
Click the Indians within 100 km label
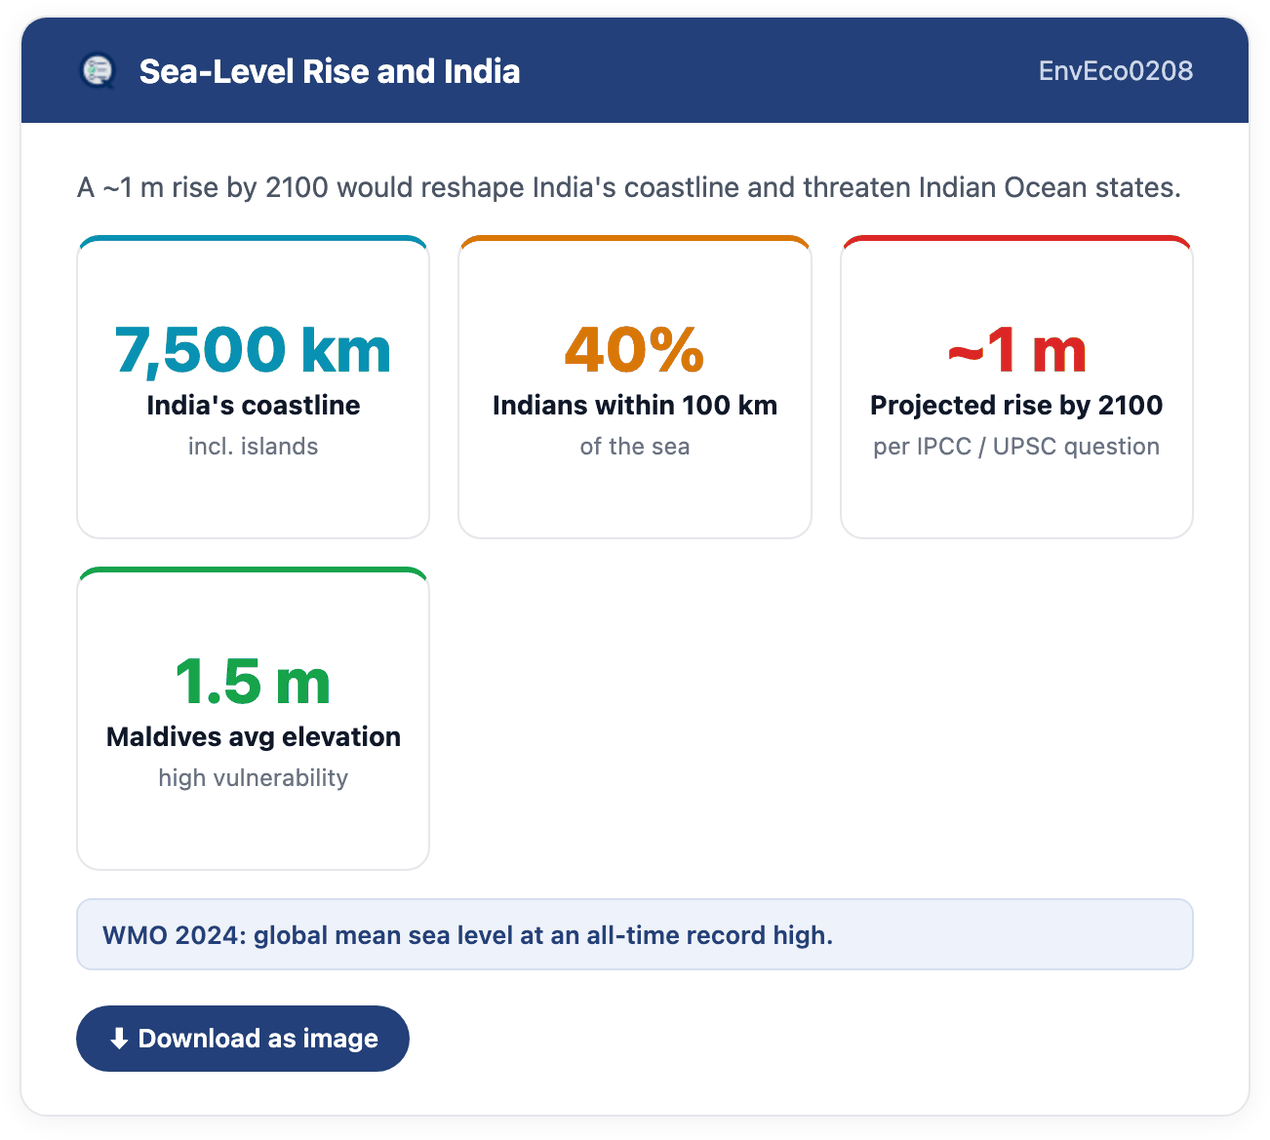pos(635,405)
